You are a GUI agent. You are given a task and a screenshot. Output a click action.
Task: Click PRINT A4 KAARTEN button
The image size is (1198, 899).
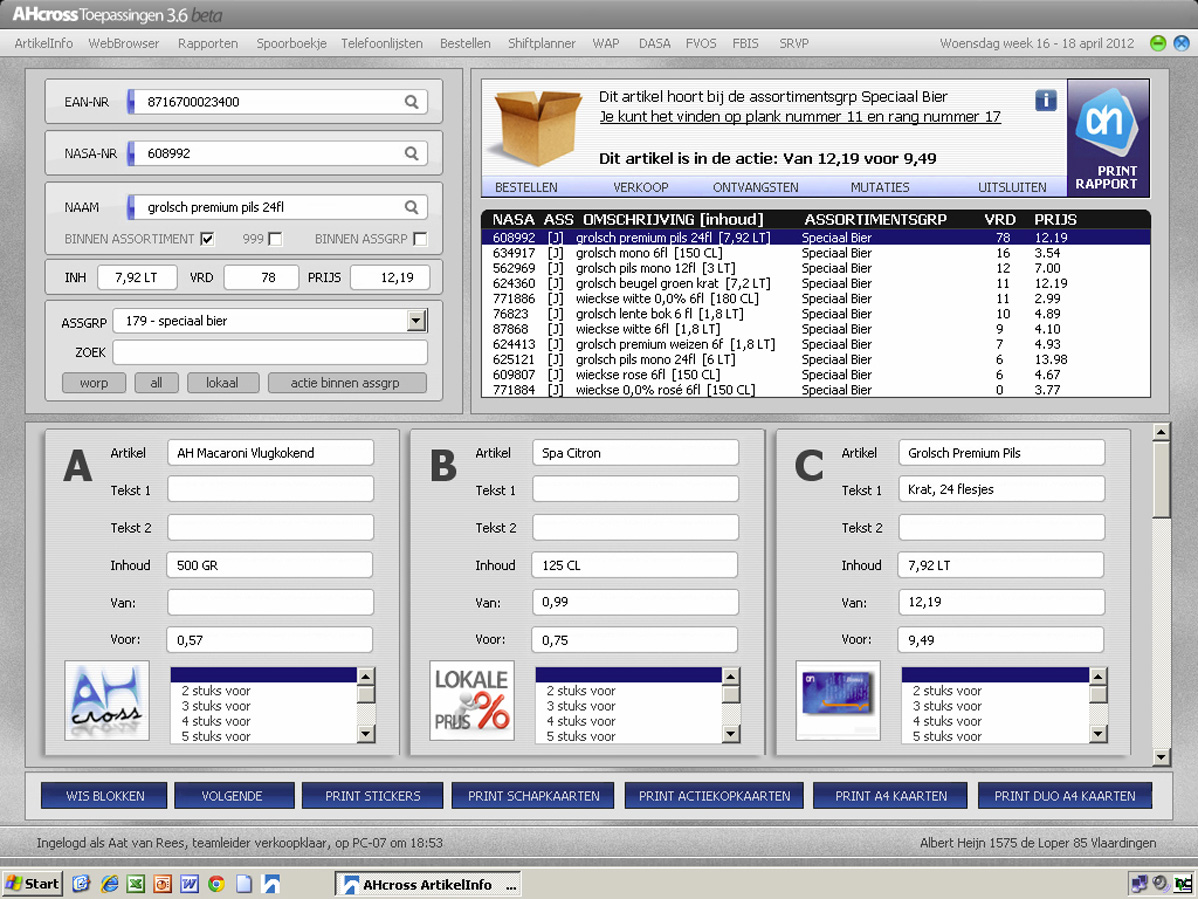[891, 796]
